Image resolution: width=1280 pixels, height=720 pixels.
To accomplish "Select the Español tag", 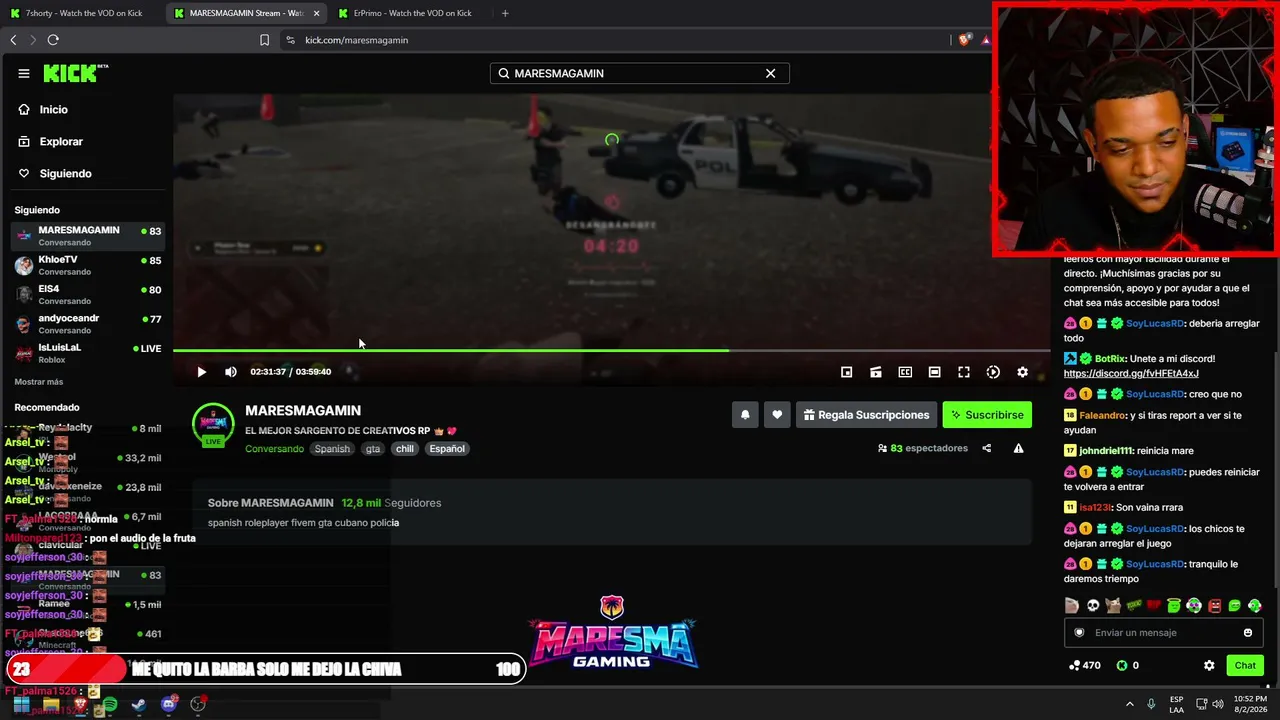I will (x=447, y=449).
